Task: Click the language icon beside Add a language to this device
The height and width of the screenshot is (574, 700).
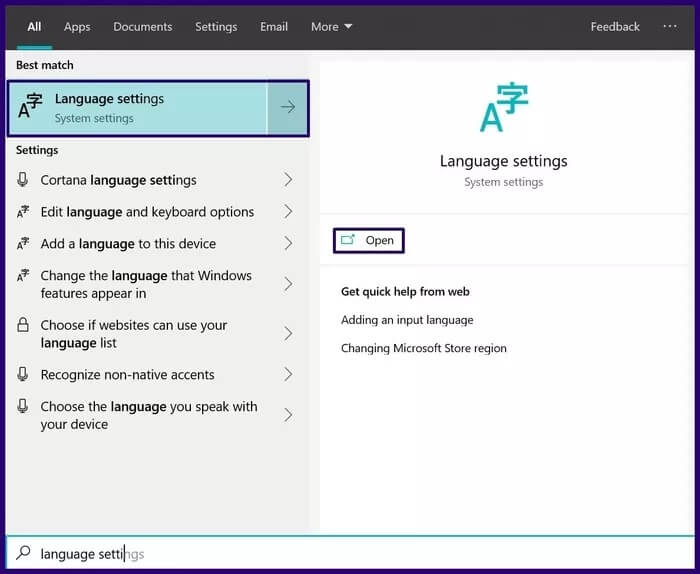Action: pos(23,243)
